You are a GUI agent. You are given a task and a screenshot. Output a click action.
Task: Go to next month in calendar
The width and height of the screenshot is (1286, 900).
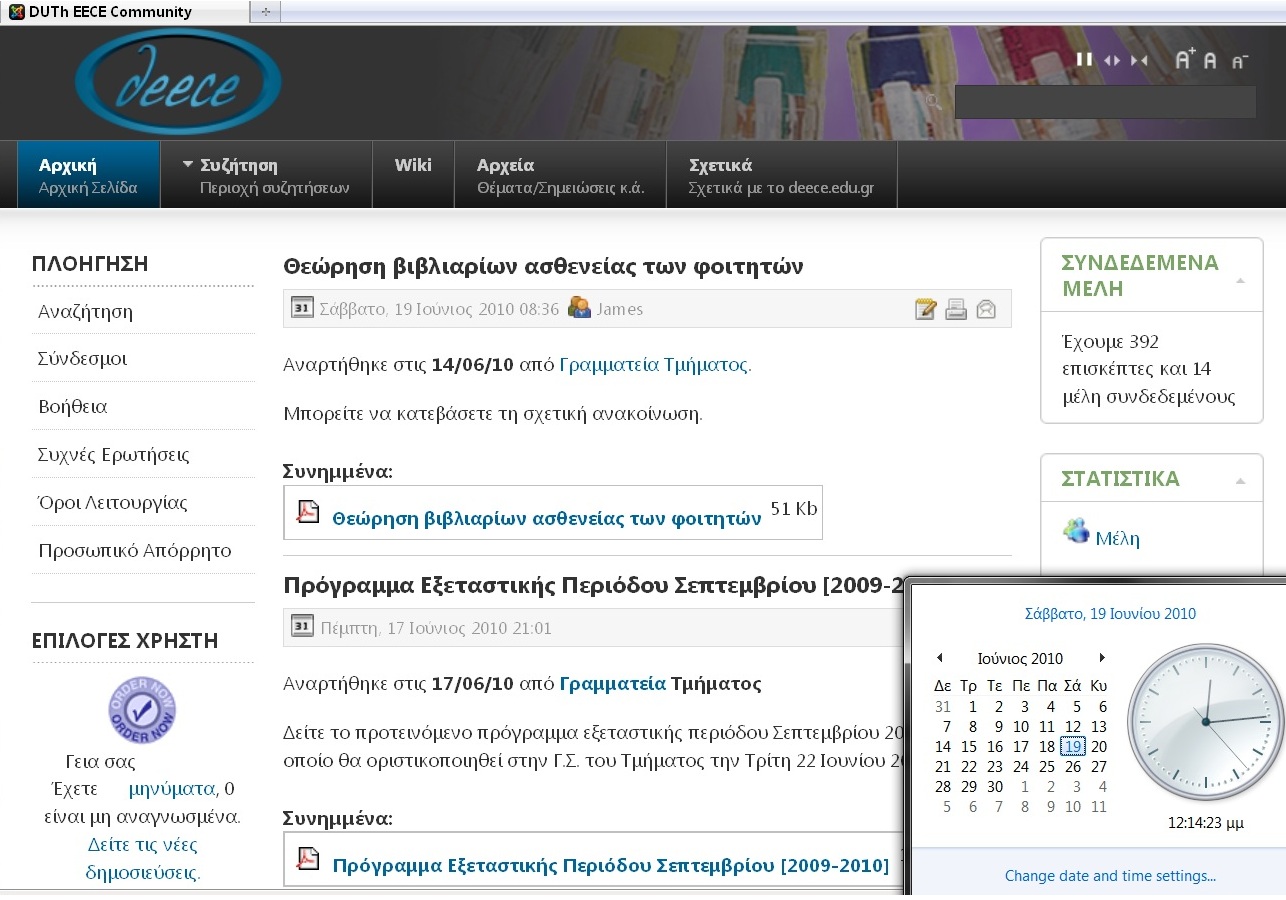pyautogui.click(x=1102, y=658)
